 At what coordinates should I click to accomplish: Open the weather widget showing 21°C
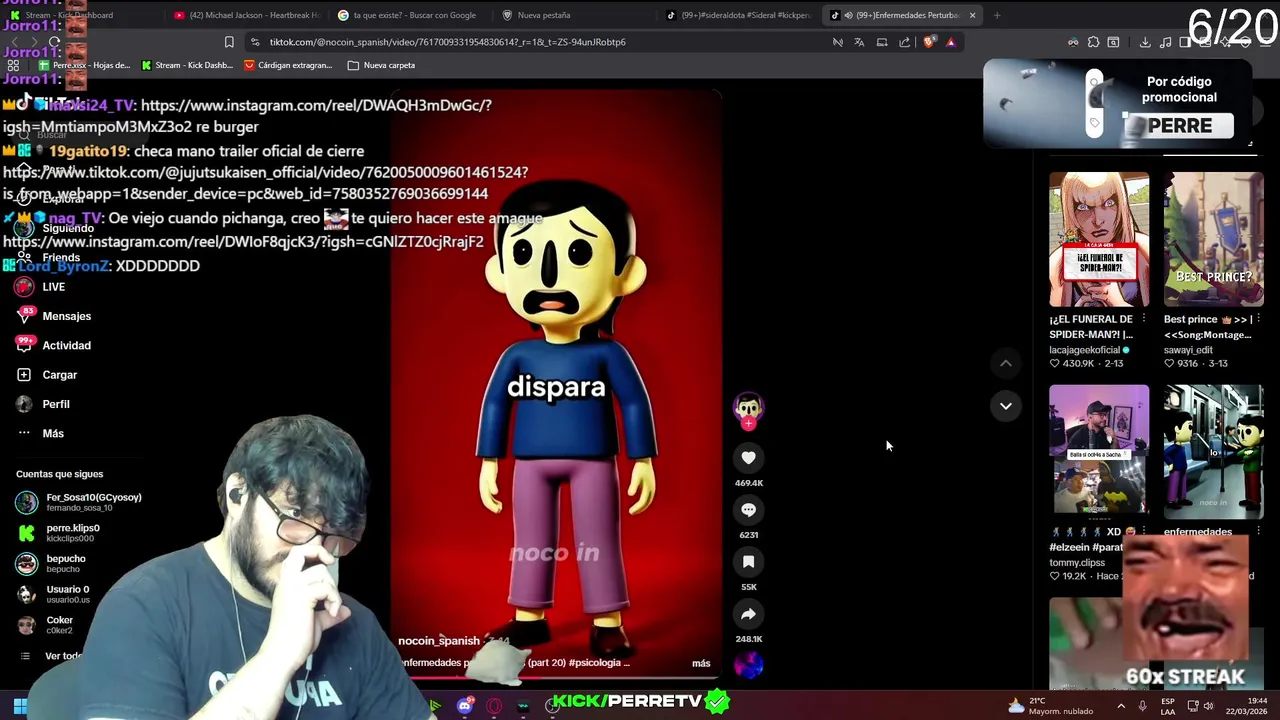click(1050, 706)
